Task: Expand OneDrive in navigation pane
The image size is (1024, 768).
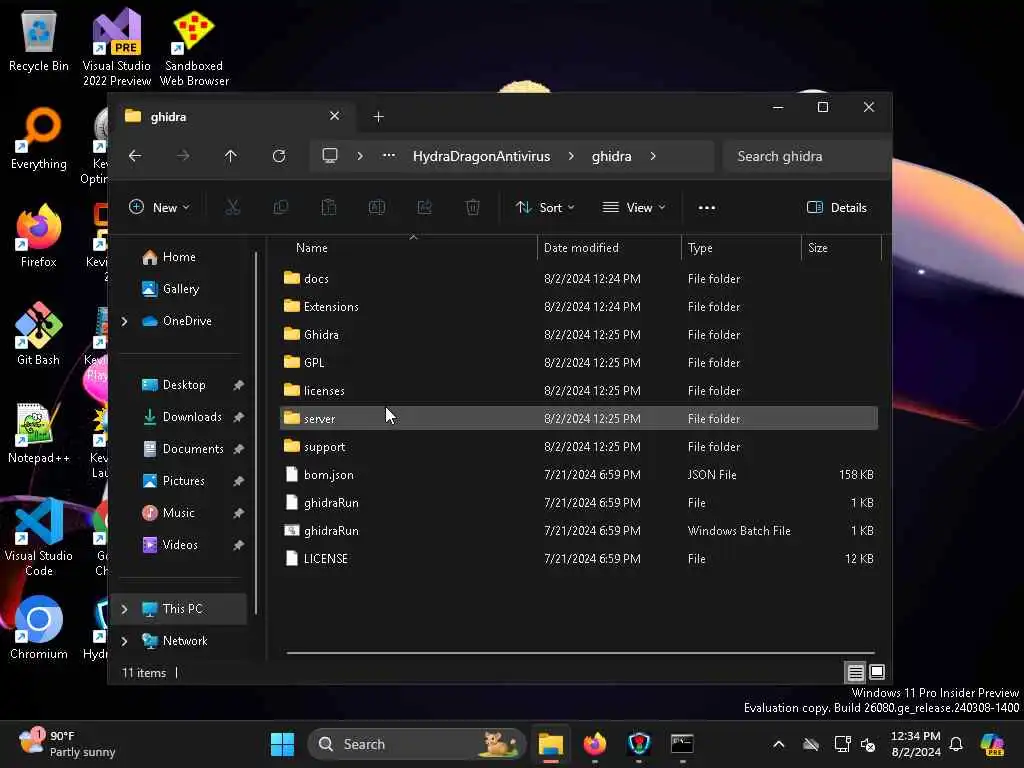Action: click(124, 321)
